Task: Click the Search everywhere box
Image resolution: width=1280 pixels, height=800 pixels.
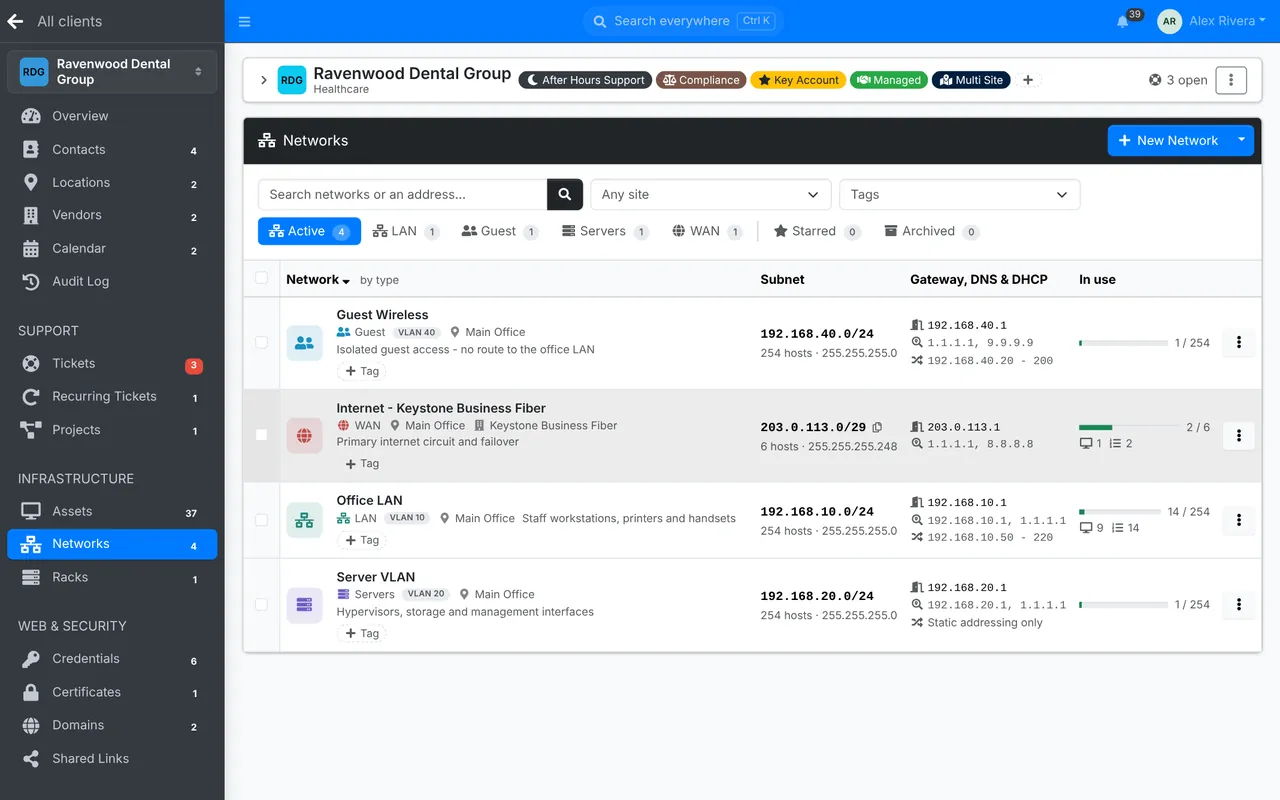Action: pyautogui.click(x=683, y=21)
